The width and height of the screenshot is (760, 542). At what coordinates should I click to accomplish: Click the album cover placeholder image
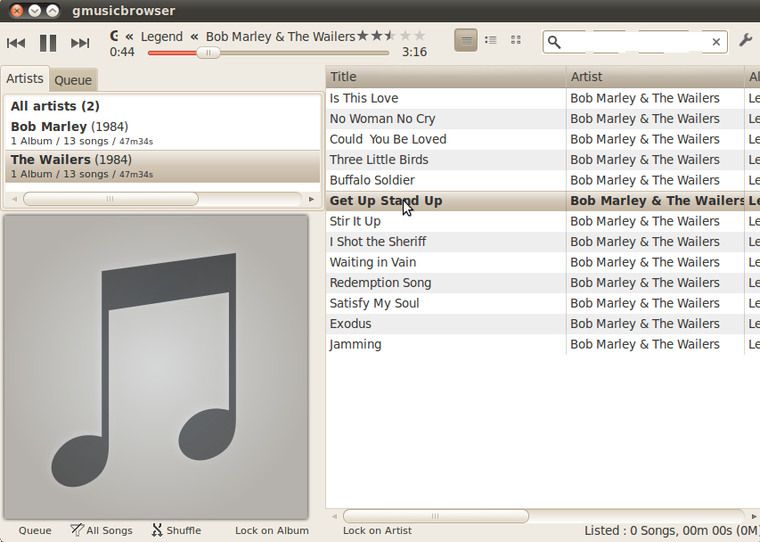click(156, 367)
